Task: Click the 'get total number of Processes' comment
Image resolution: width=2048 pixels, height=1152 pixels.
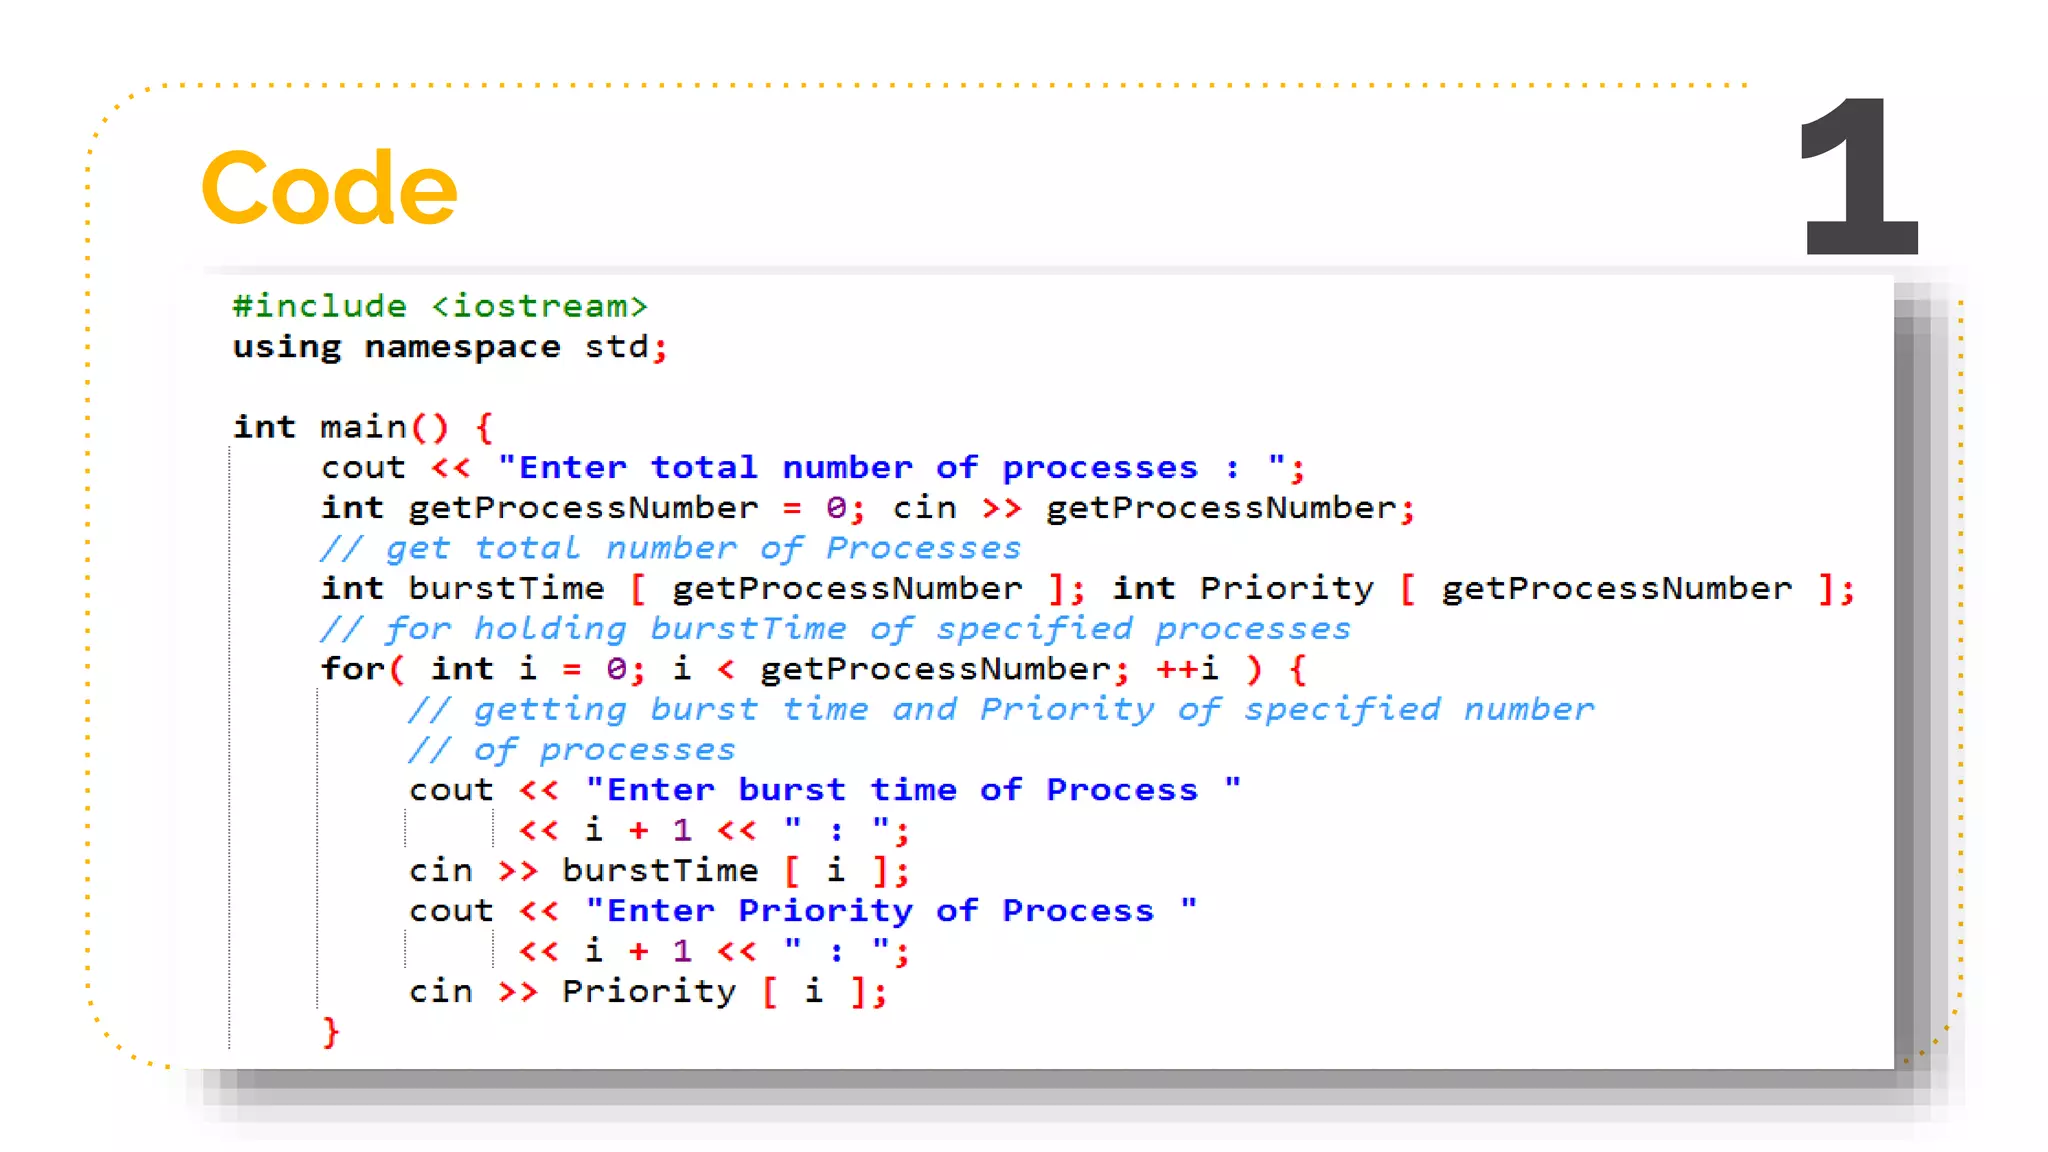Action: [x=670, y=548]
